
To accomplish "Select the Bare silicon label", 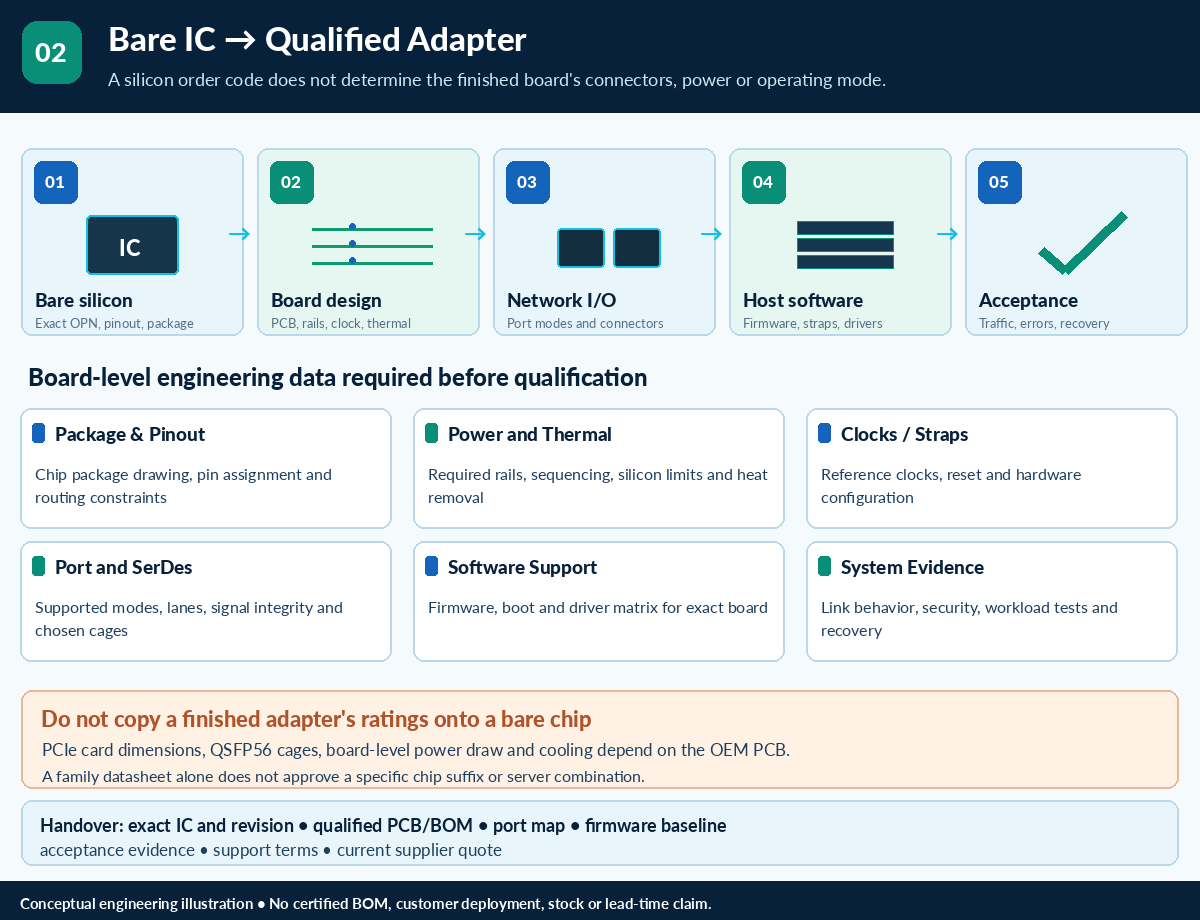I will click(84, 300).
